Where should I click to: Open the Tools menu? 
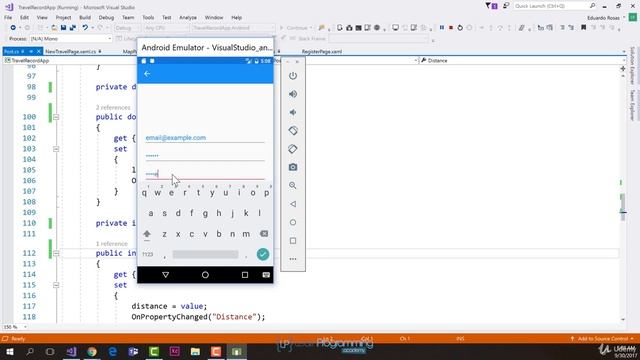coord(148,18)
